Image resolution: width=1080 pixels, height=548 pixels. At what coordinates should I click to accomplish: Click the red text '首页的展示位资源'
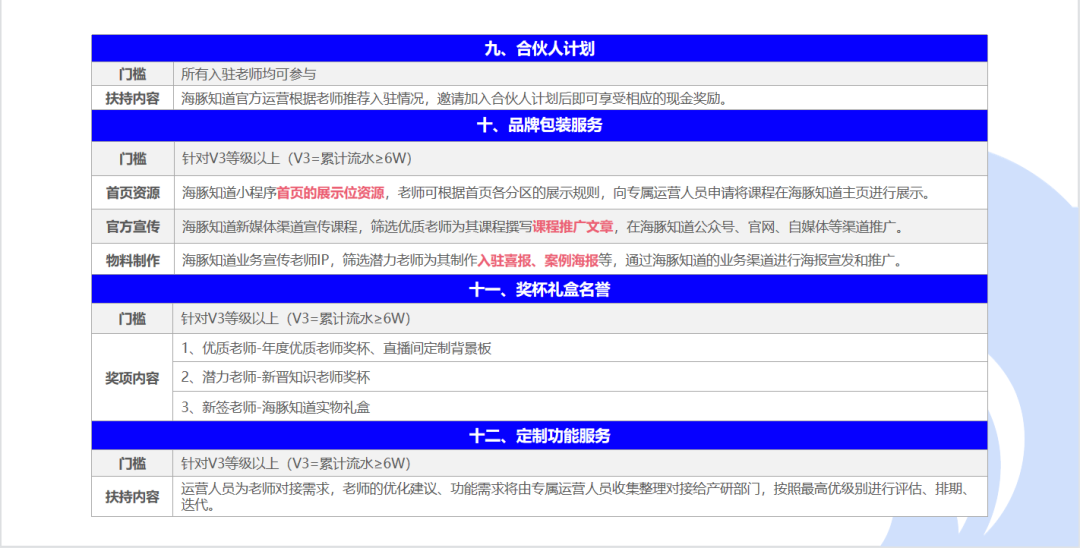point(331,193)
